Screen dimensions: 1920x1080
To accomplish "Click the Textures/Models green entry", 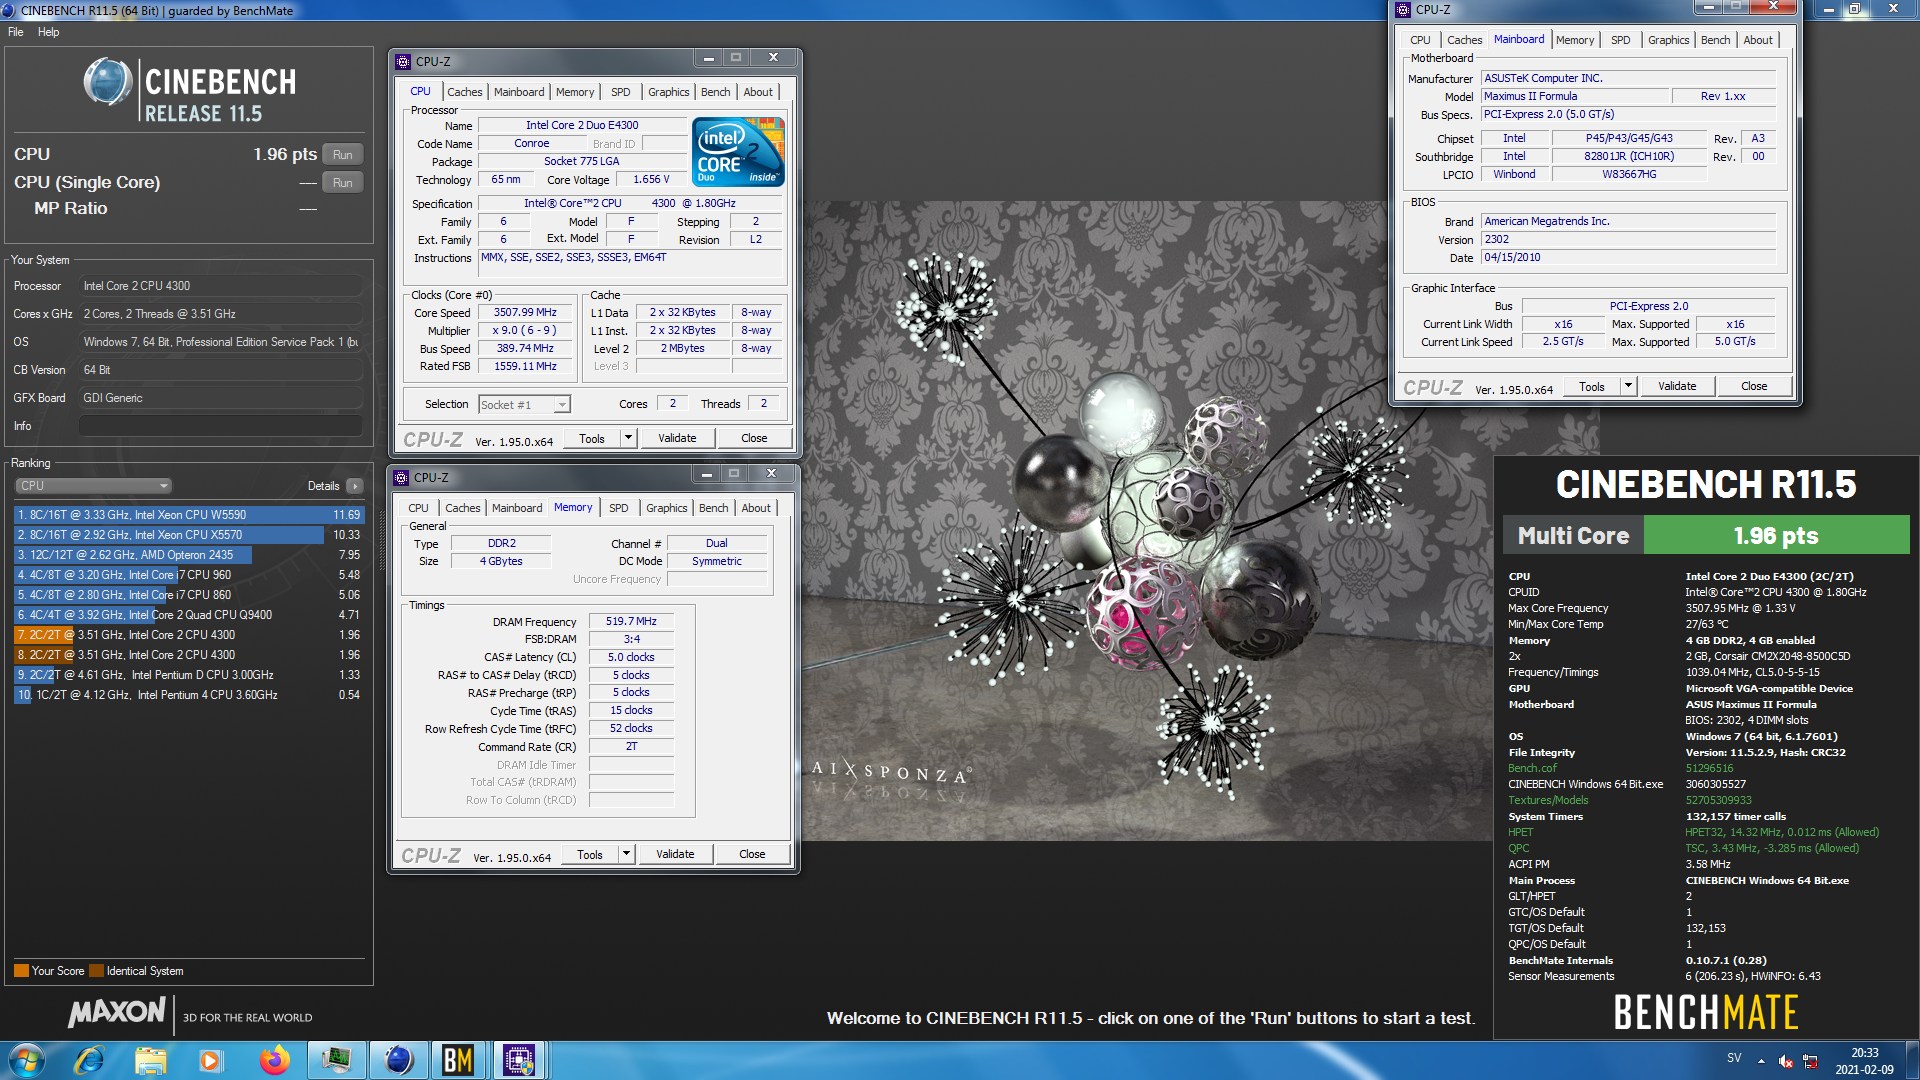I will click(x=1548, y=800).
